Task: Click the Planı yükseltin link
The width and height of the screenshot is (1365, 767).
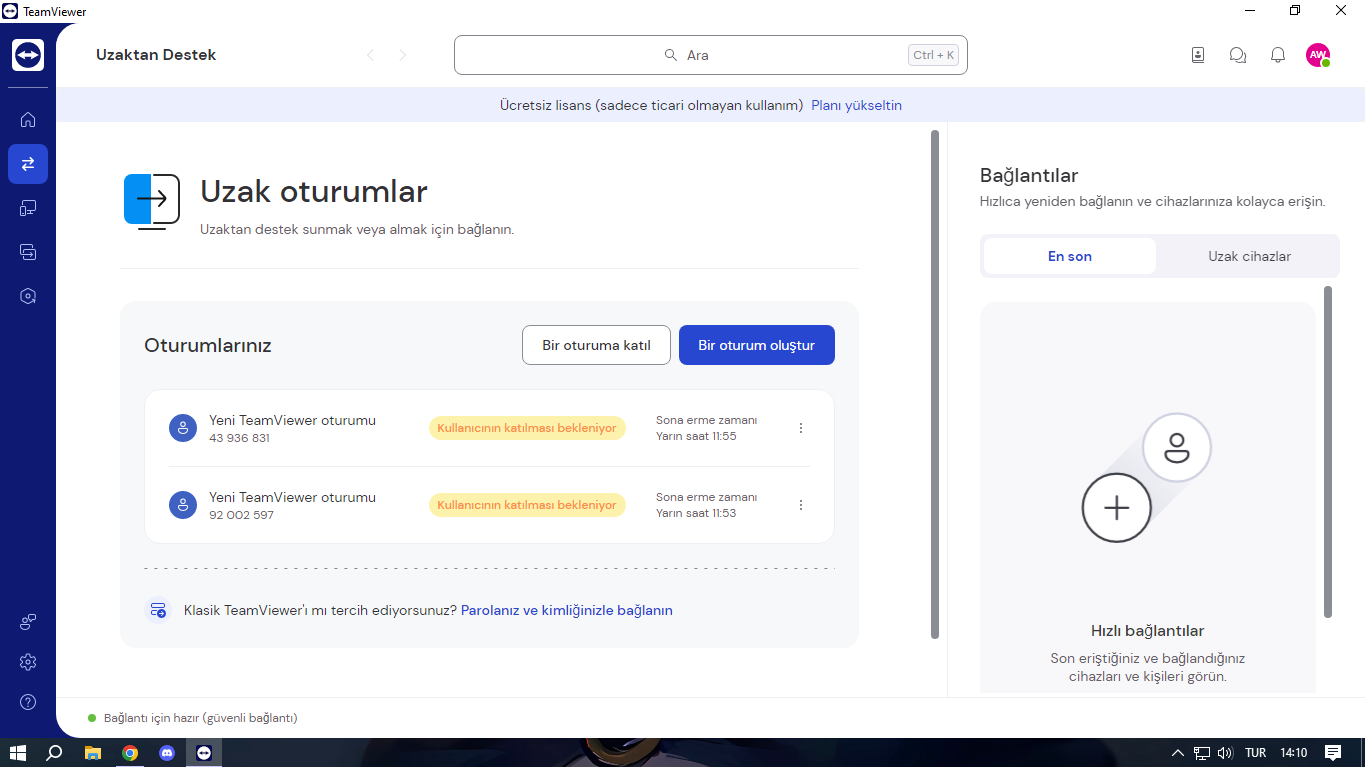Action: click(x=856, y=105)
